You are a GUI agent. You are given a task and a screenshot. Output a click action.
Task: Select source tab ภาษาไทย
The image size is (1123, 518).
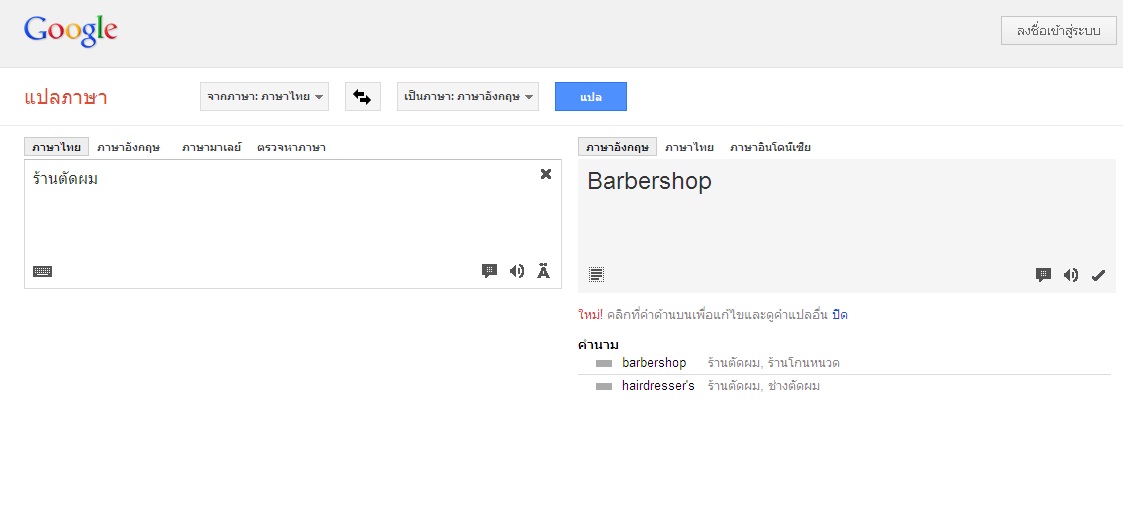coord(57,148)
